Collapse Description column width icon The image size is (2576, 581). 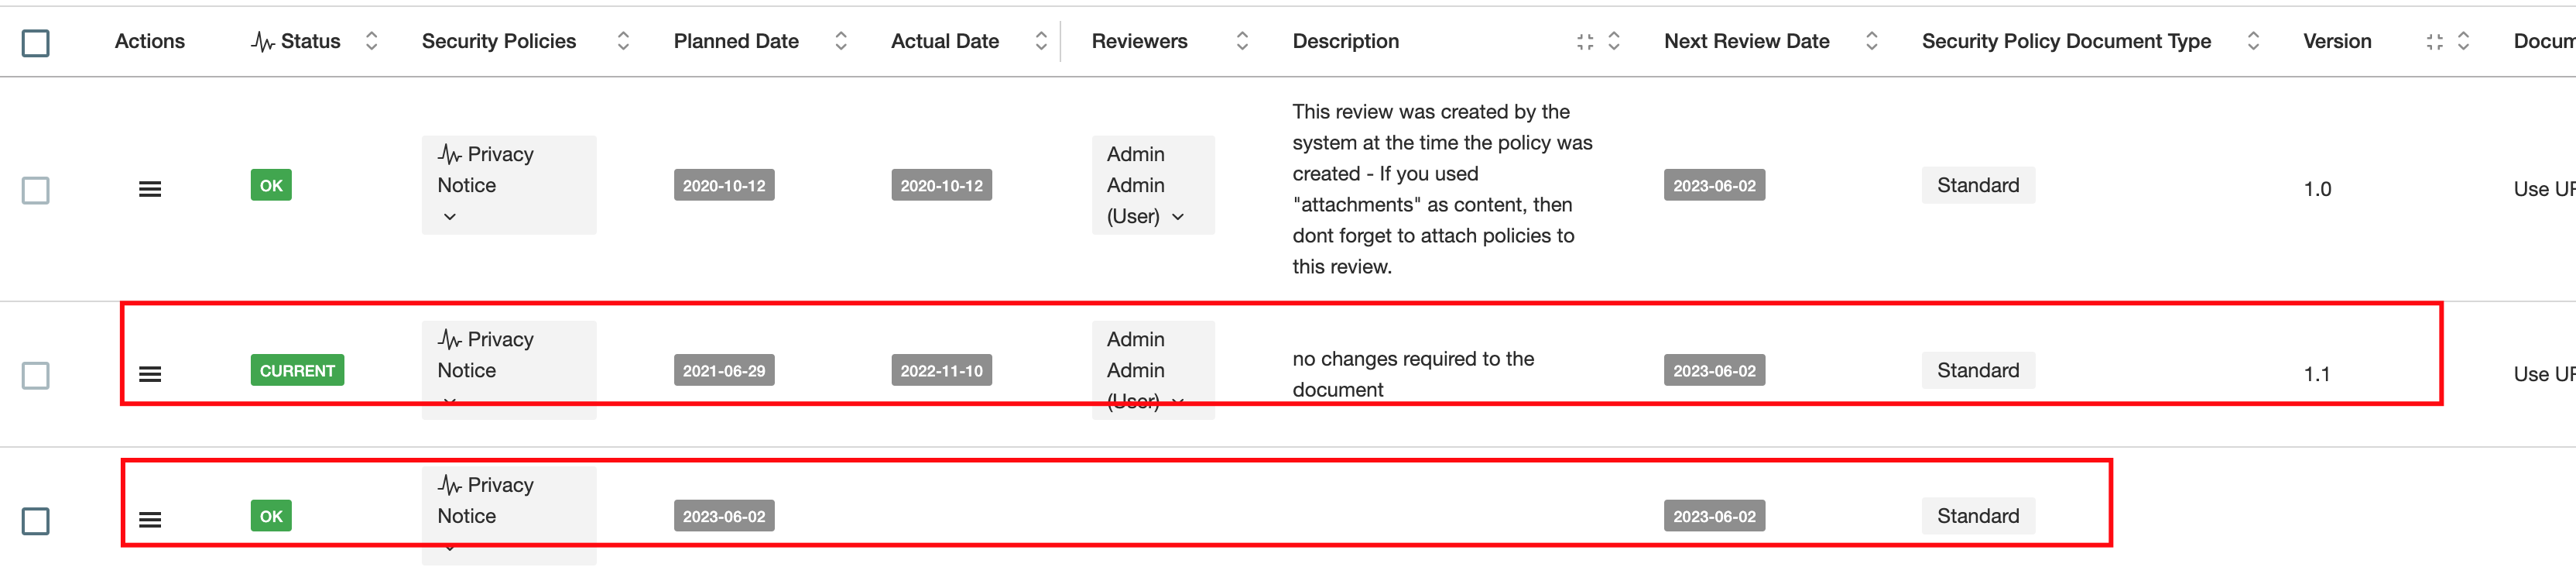coord(1585,41)
